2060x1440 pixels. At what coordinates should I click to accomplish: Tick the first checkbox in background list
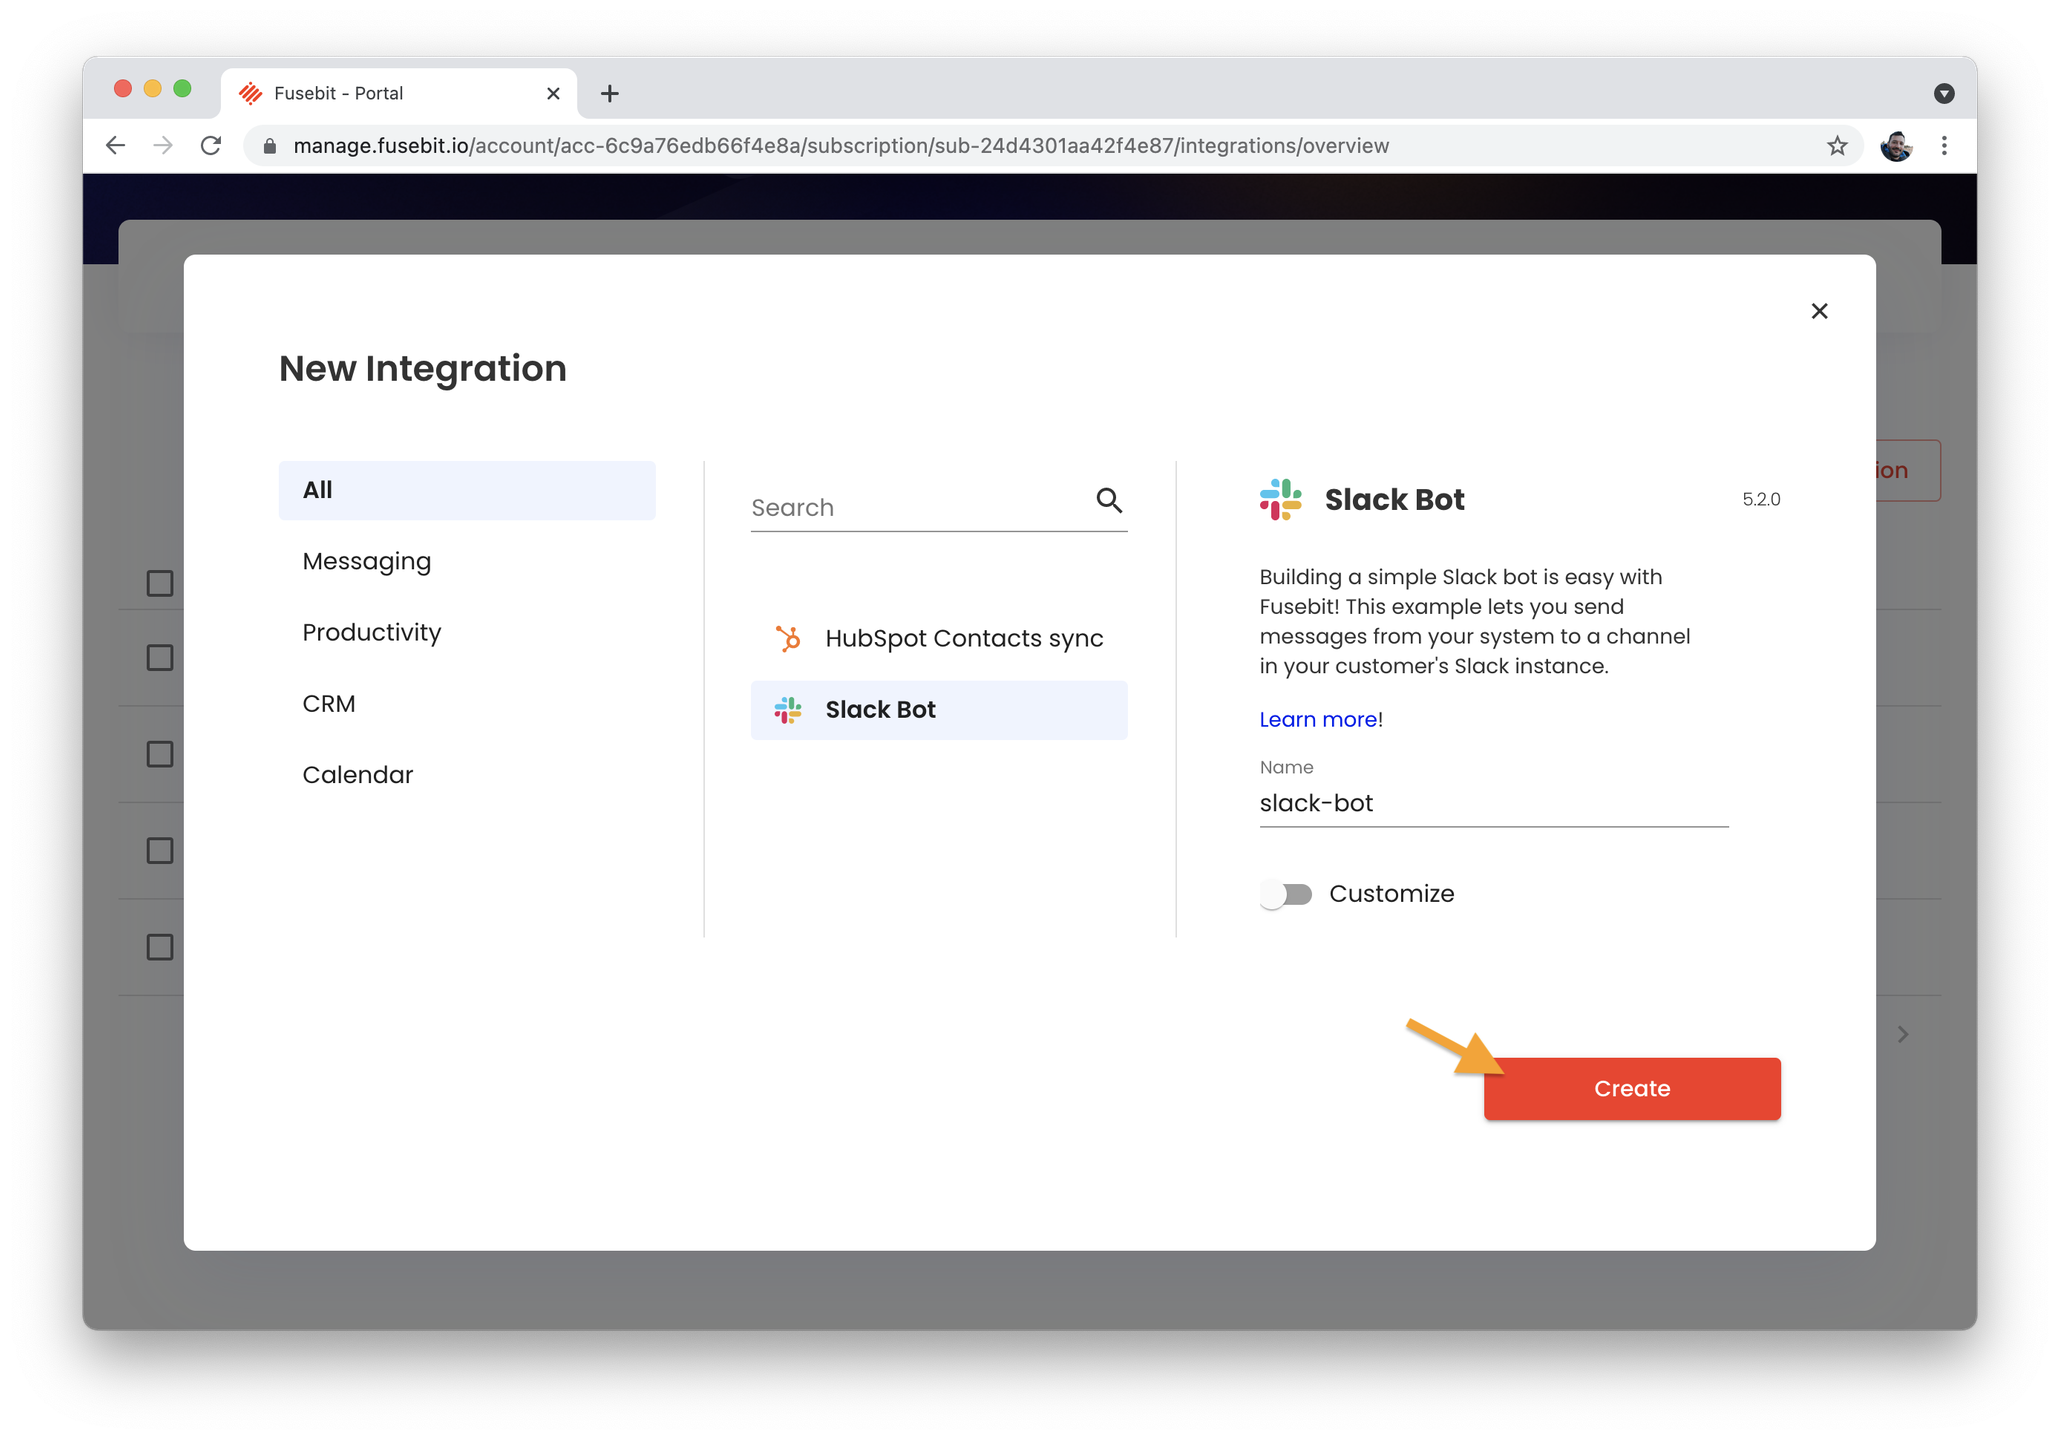160,583
